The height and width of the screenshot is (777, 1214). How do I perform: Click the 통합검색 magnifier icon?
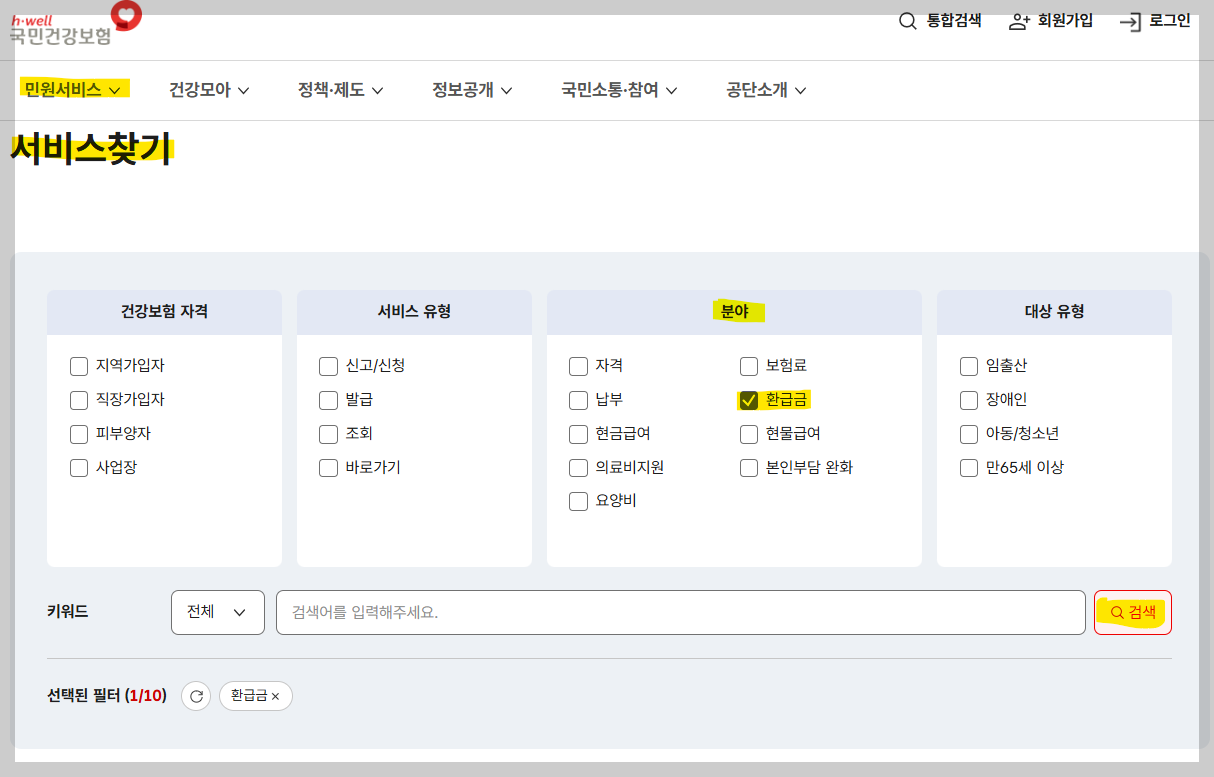pyautogui.click(x=907, y=21)
